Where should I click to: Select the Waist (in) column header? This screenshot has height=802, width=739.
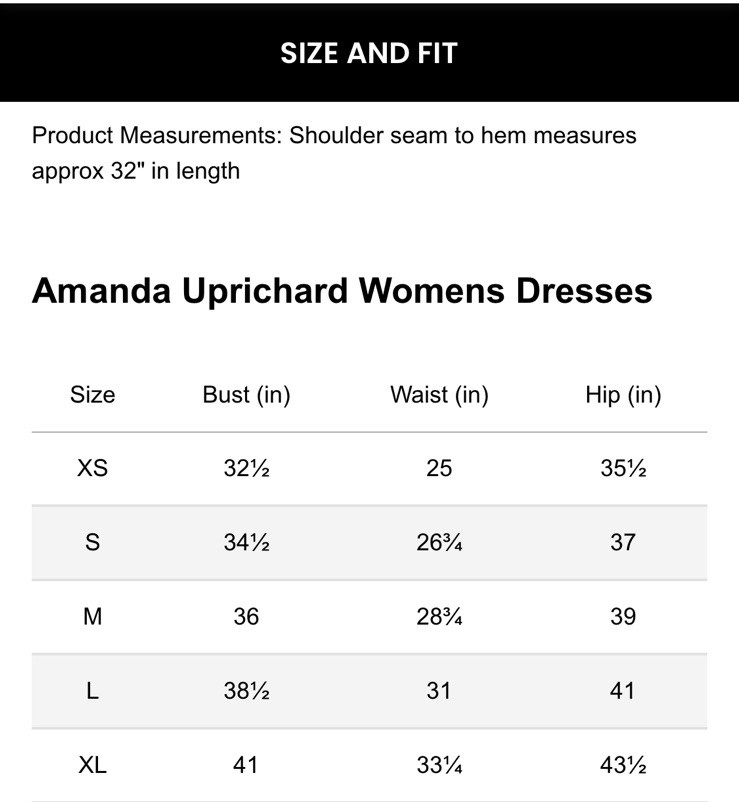click(439, 395)
